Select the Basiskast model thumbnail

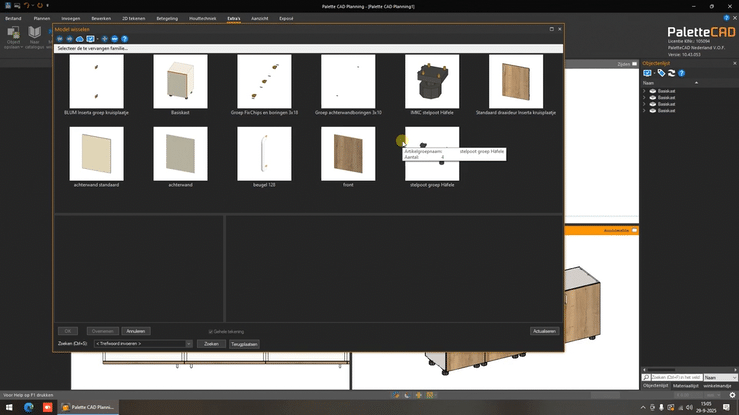click(x=180, y=80)
